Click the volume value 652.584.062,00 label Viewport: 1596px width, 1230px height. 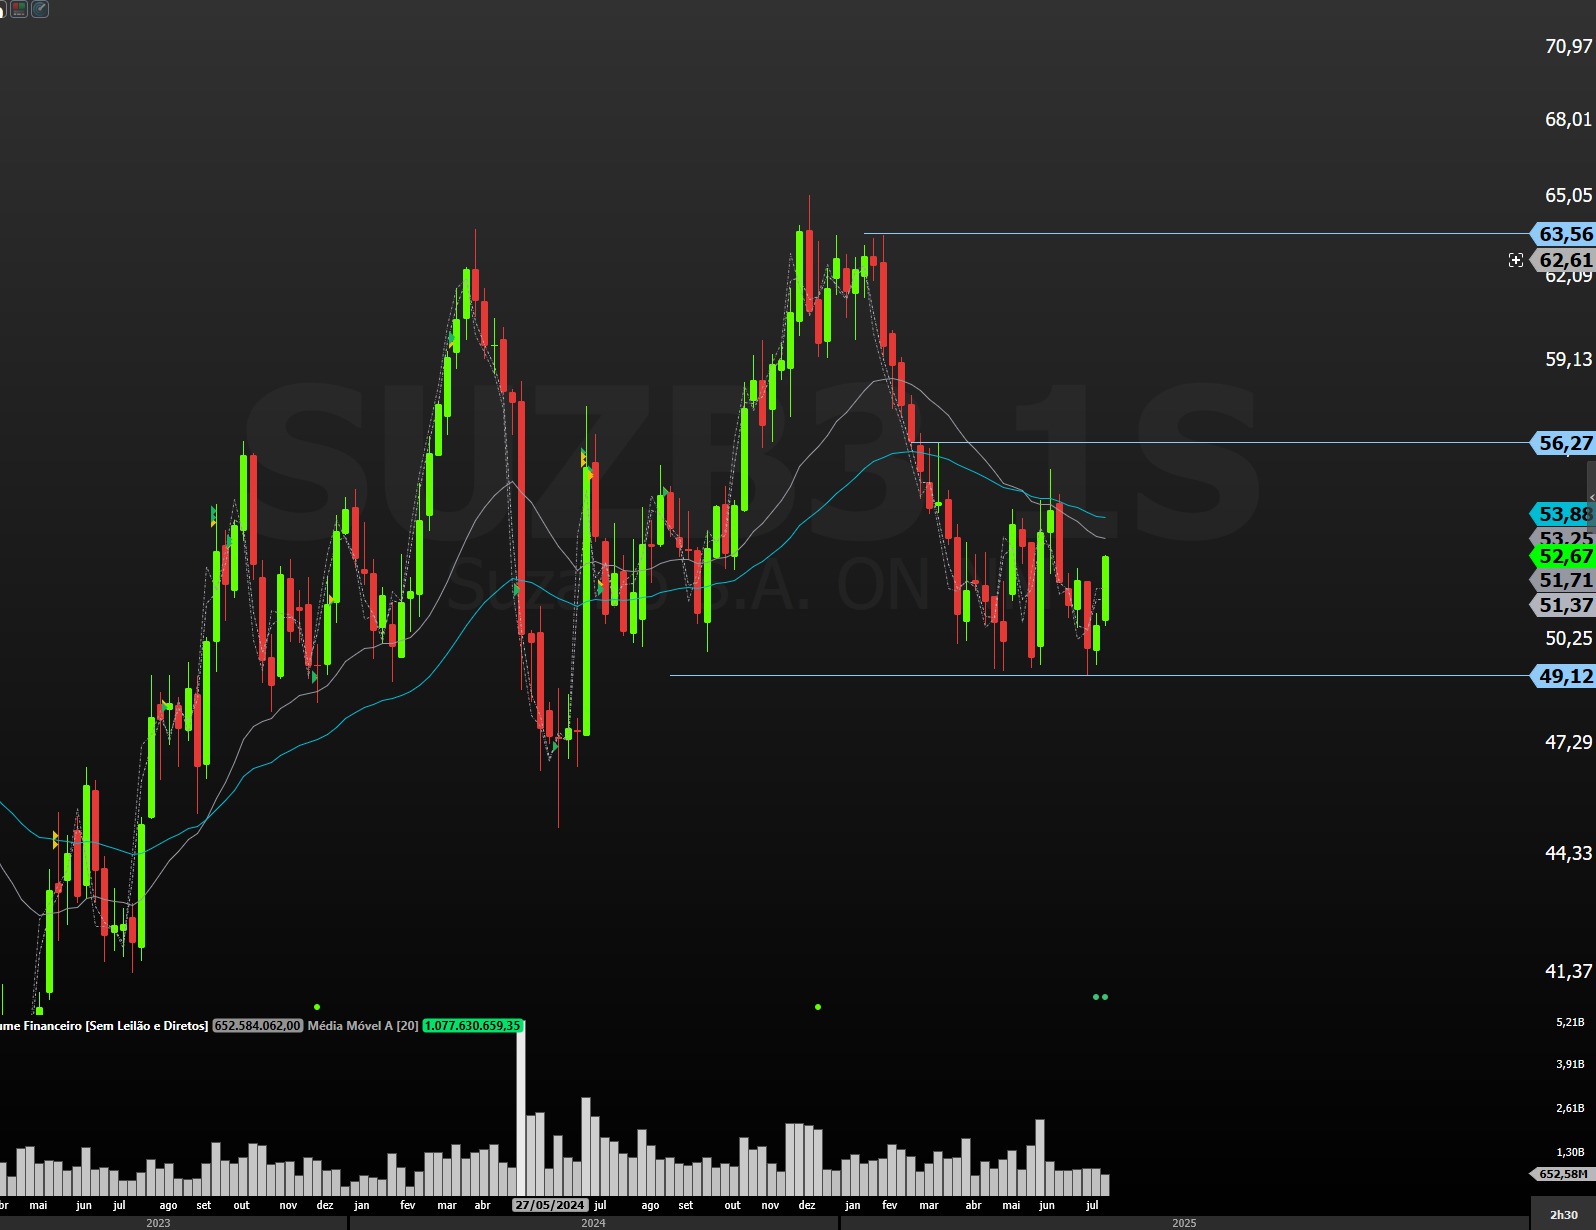(x=257, y=1026)
